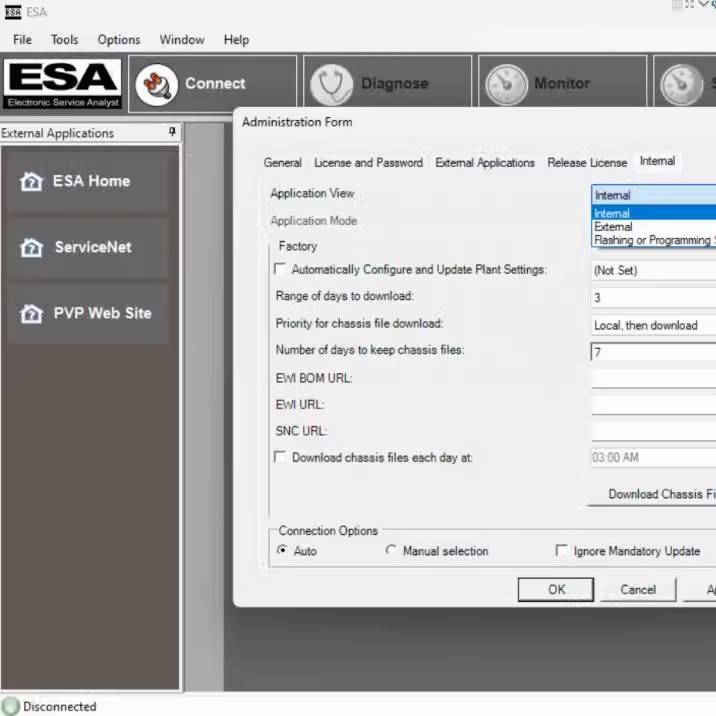Click the PVP Web Site icon

click(x=32, y=313)
